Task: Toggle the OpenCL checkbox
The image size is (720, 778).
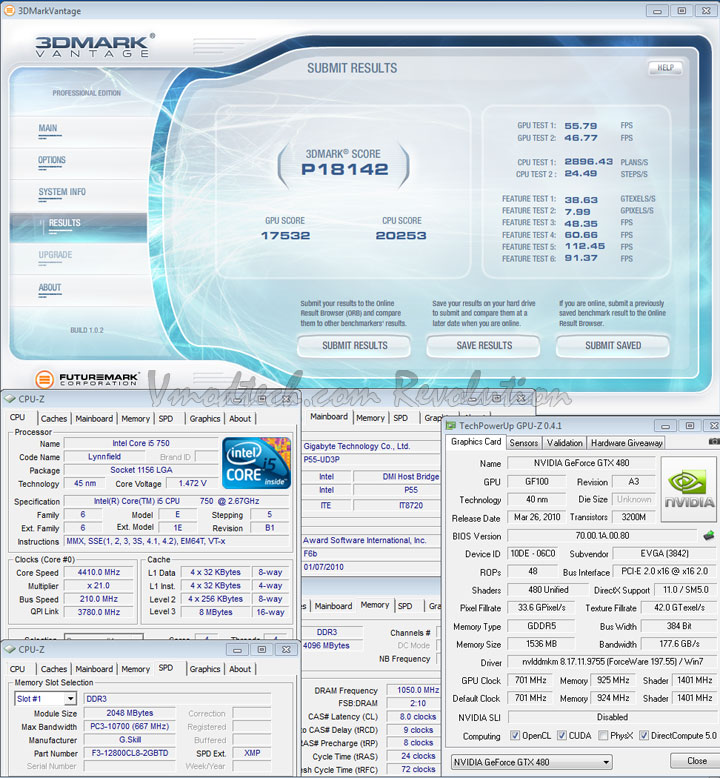Action: point(515,735)
